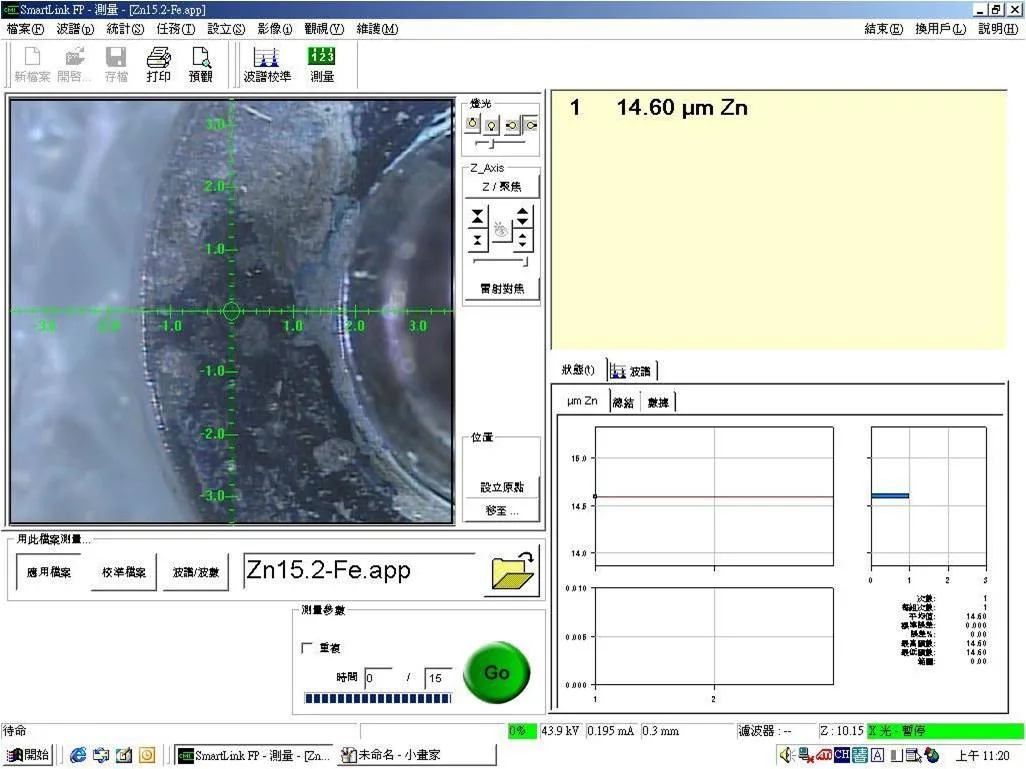The image size is (1026, 769).
Task: Click the small up-down arrows Z-axis icon
Action: pos(522,241)
